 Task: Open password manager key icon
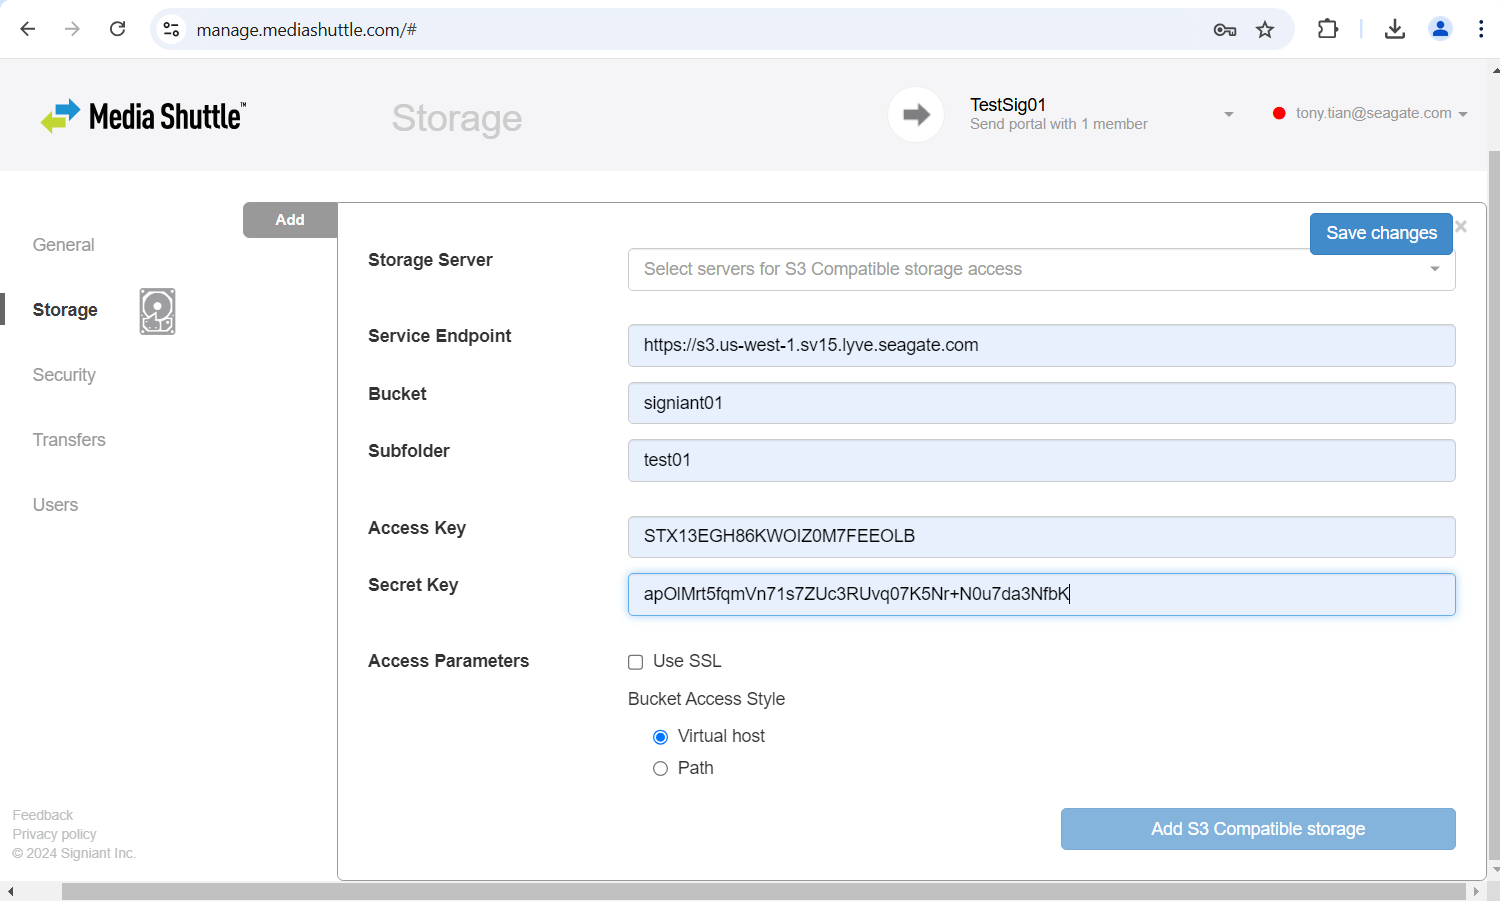pyautogui.click(x=1224, y=30)
